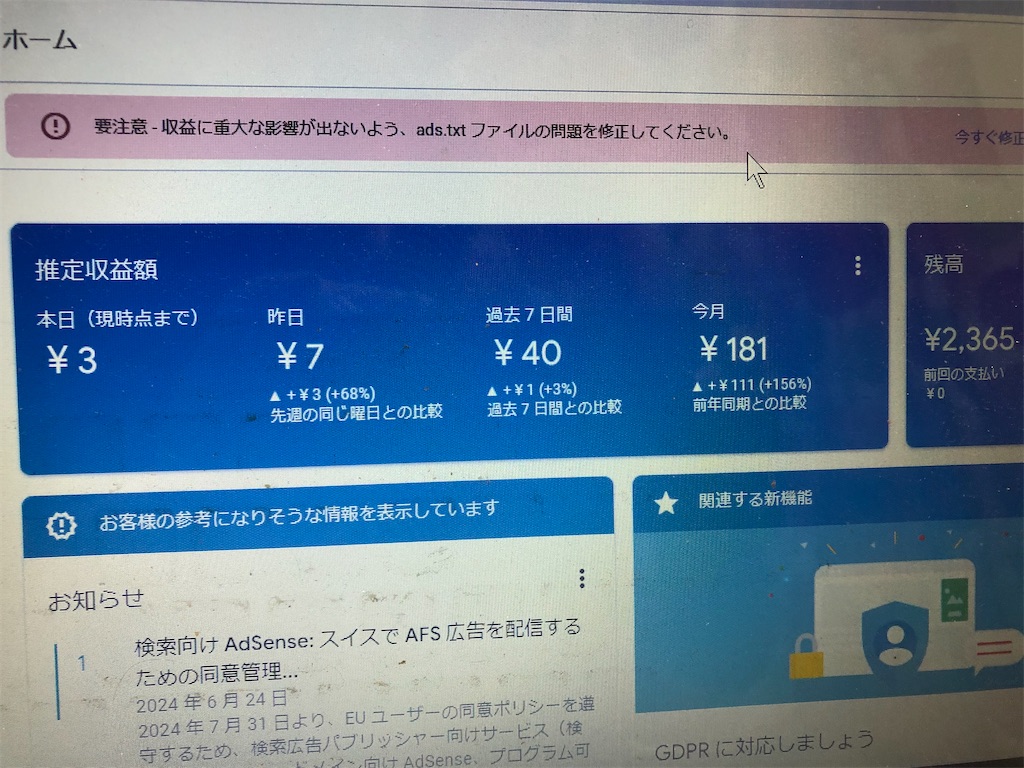Image resolution: width=1024 pixels, height=768 pixels.
Task: Click the 本日（現時点まで） label
Action: click(118, 319)
